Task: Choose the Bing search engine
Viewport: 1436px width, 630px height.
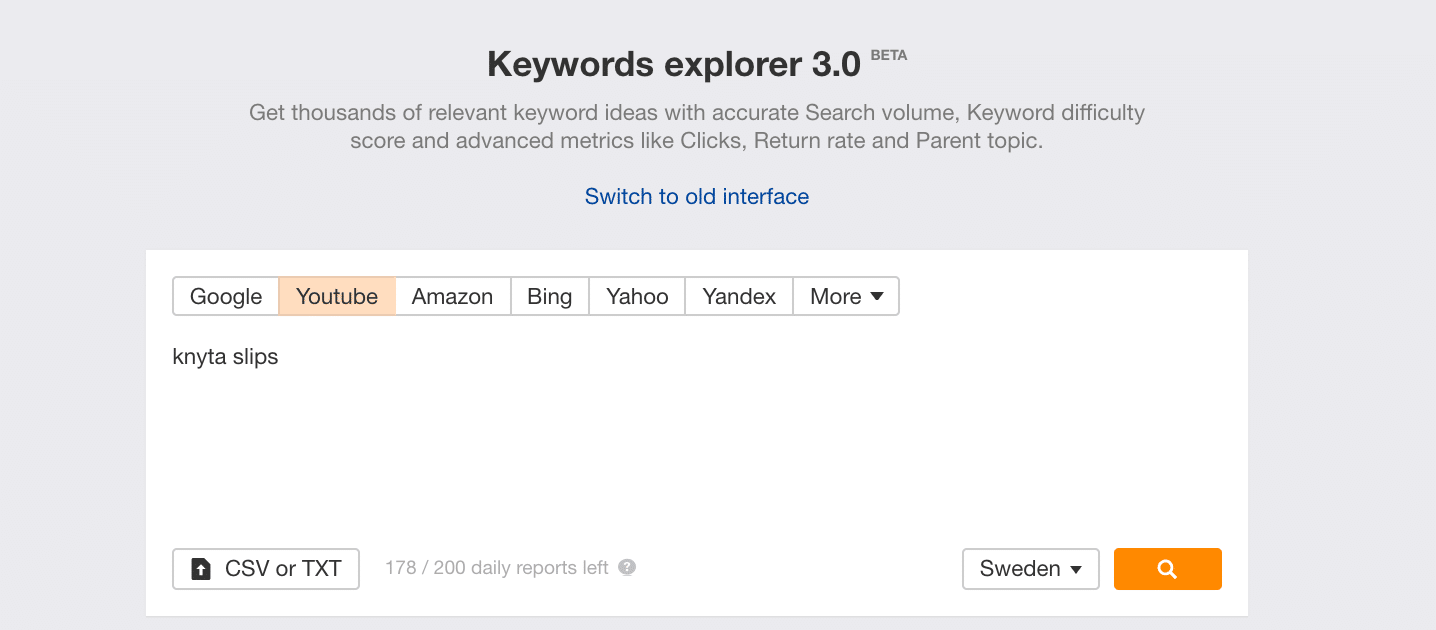Action: point(550,296)
